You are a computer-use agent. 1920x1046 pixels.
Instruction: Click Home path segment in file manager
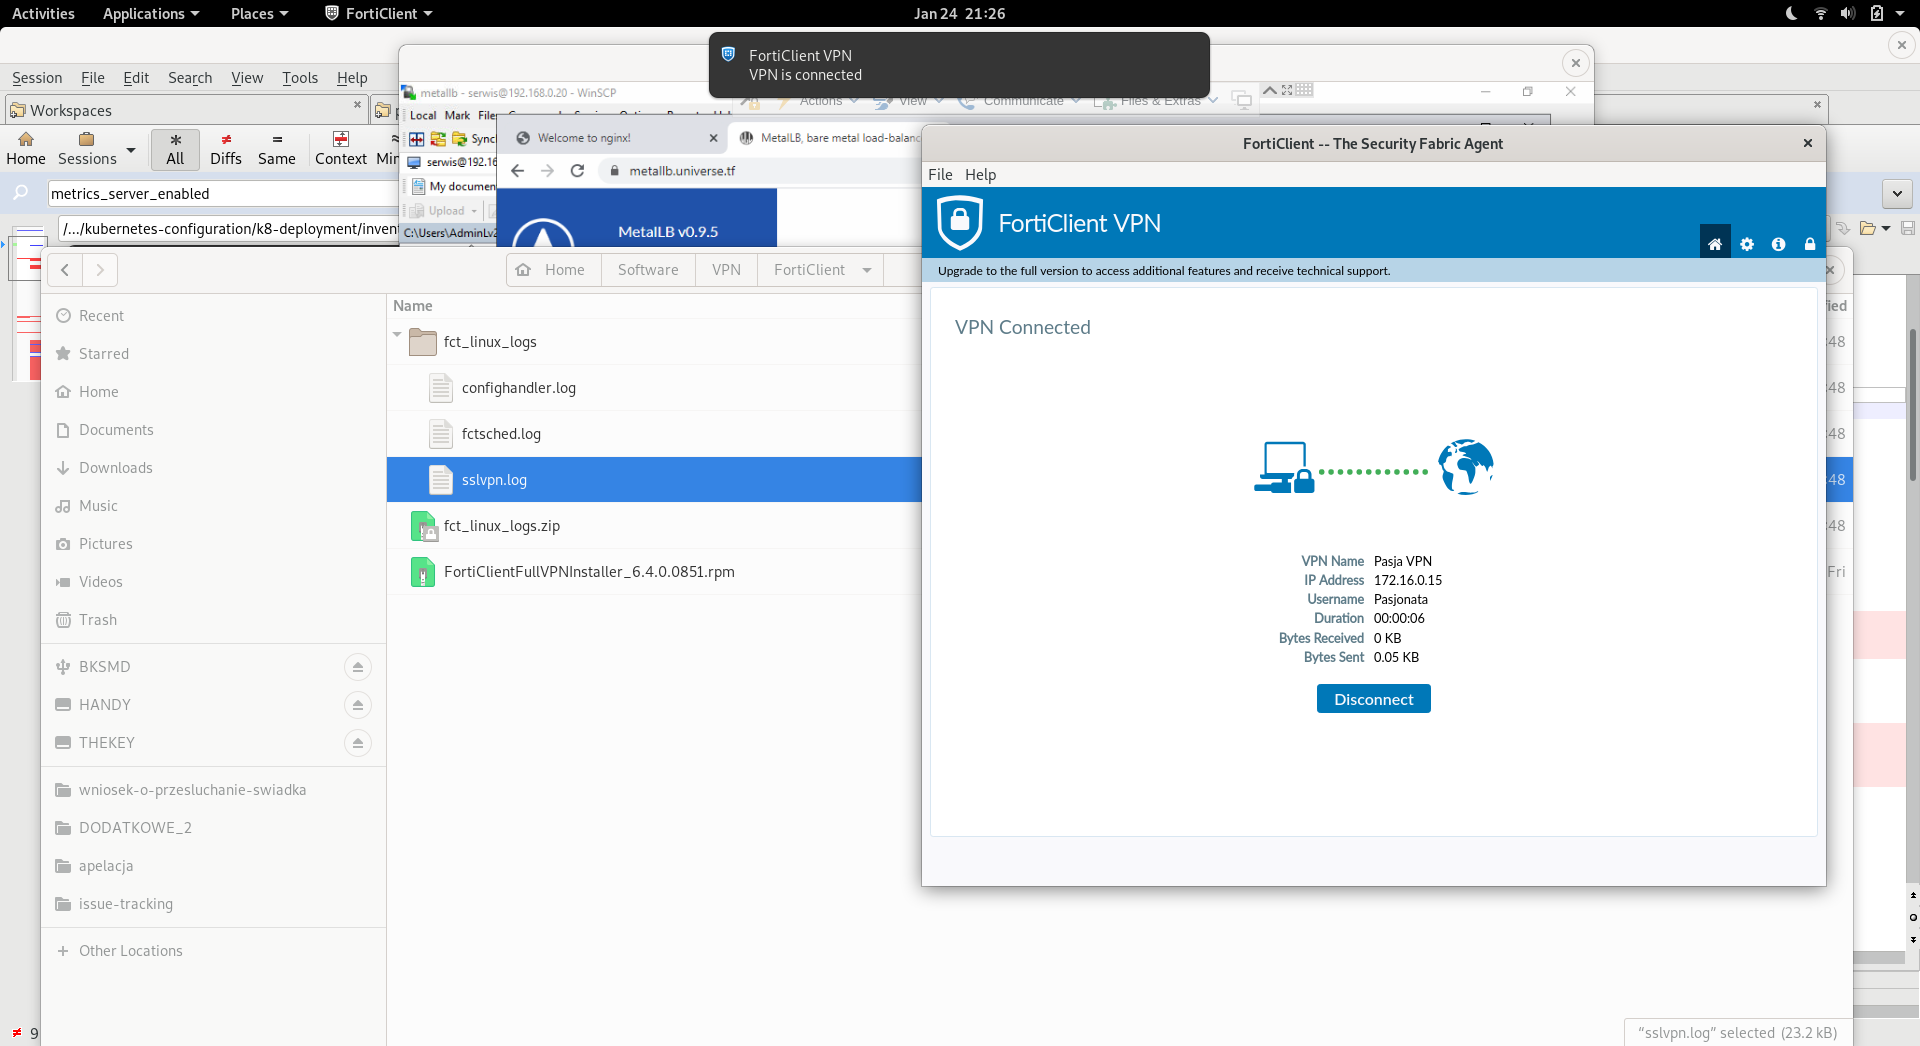pyautogui.click(x=553, y=270)
